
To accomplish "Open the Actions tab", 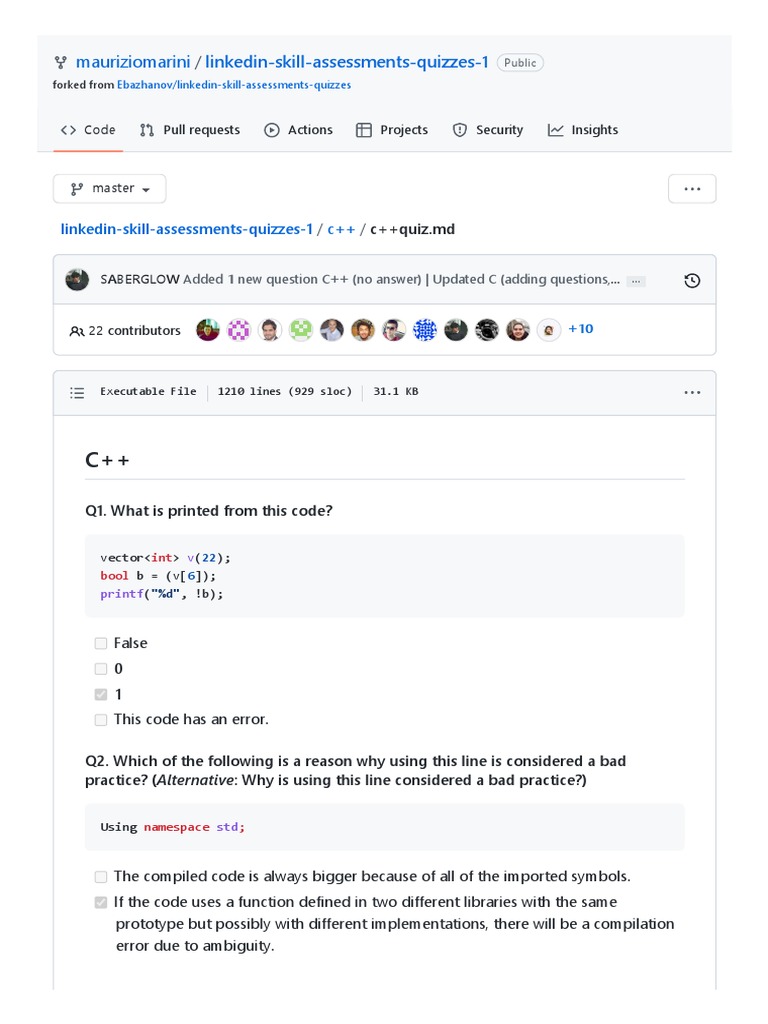I will pos(298,130).
